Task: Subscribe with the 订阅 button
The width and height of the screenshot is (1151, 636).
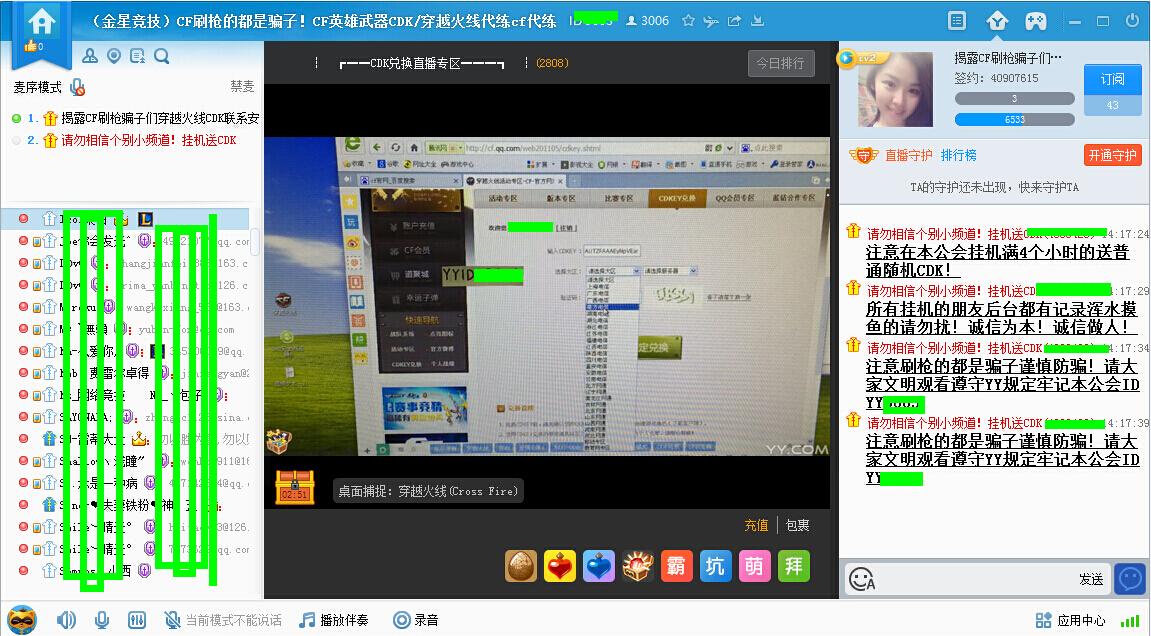Action: click(x=1112, y=79)
